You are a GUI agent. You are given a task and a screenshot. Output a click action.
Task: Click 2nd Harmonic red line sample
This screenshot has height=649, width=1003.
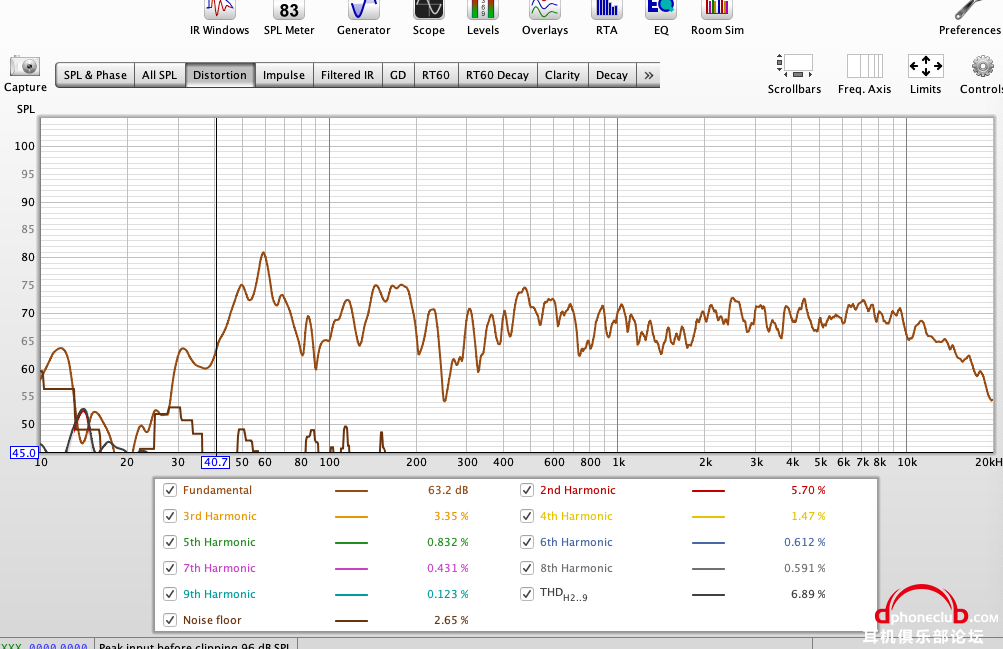tap(708, 491)
